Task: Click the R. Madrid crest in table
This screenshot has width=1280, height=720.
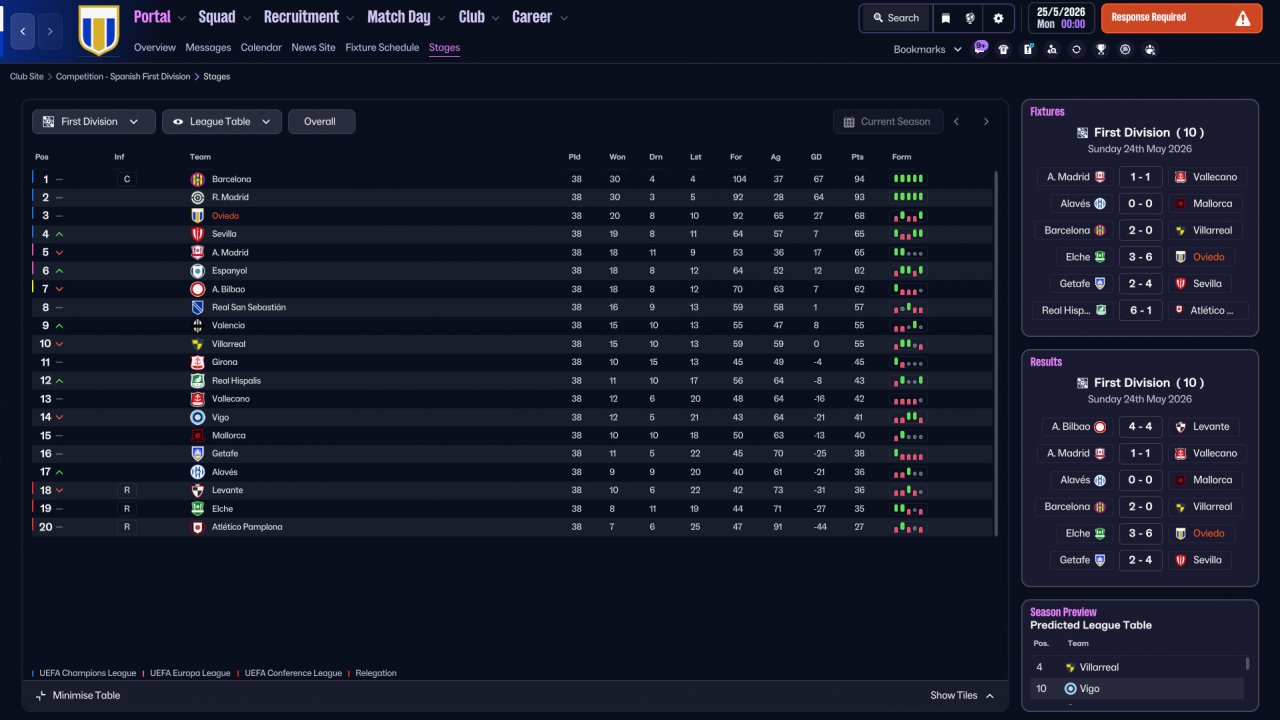Action: [197, 197]
